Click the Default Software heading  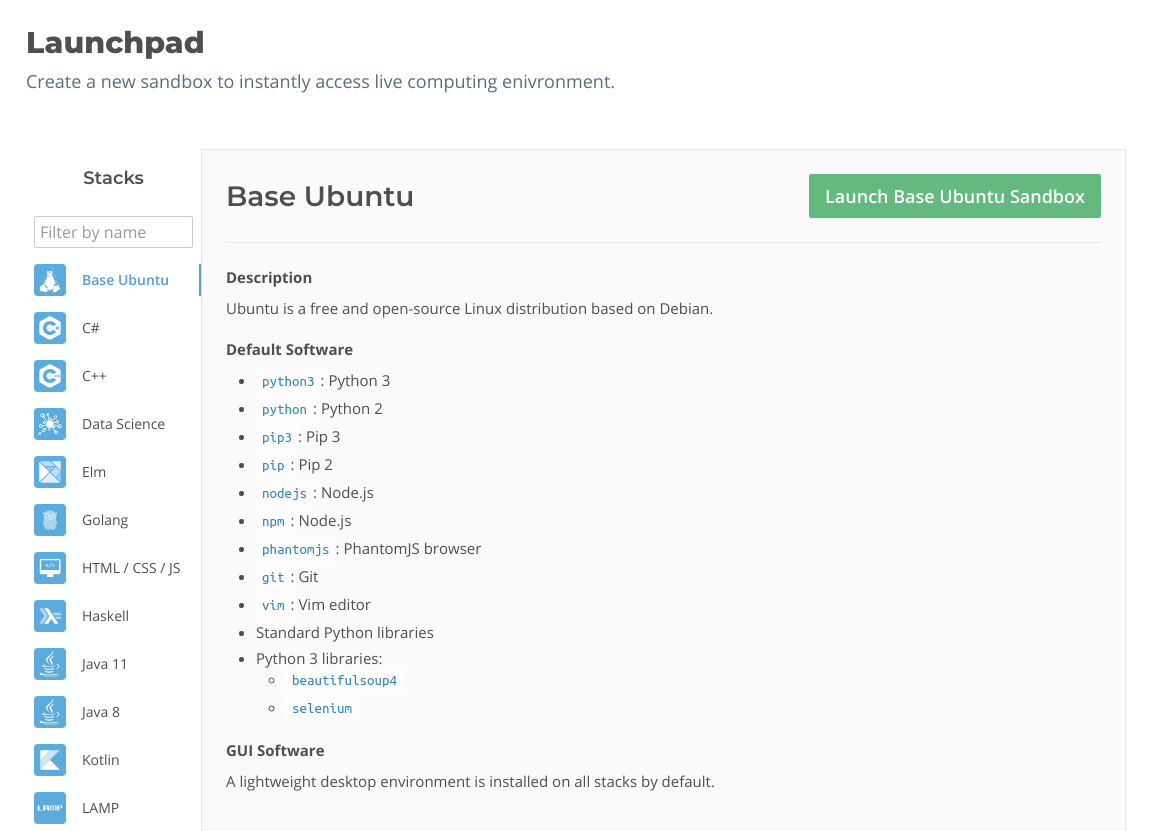click(x=289, y=350)
